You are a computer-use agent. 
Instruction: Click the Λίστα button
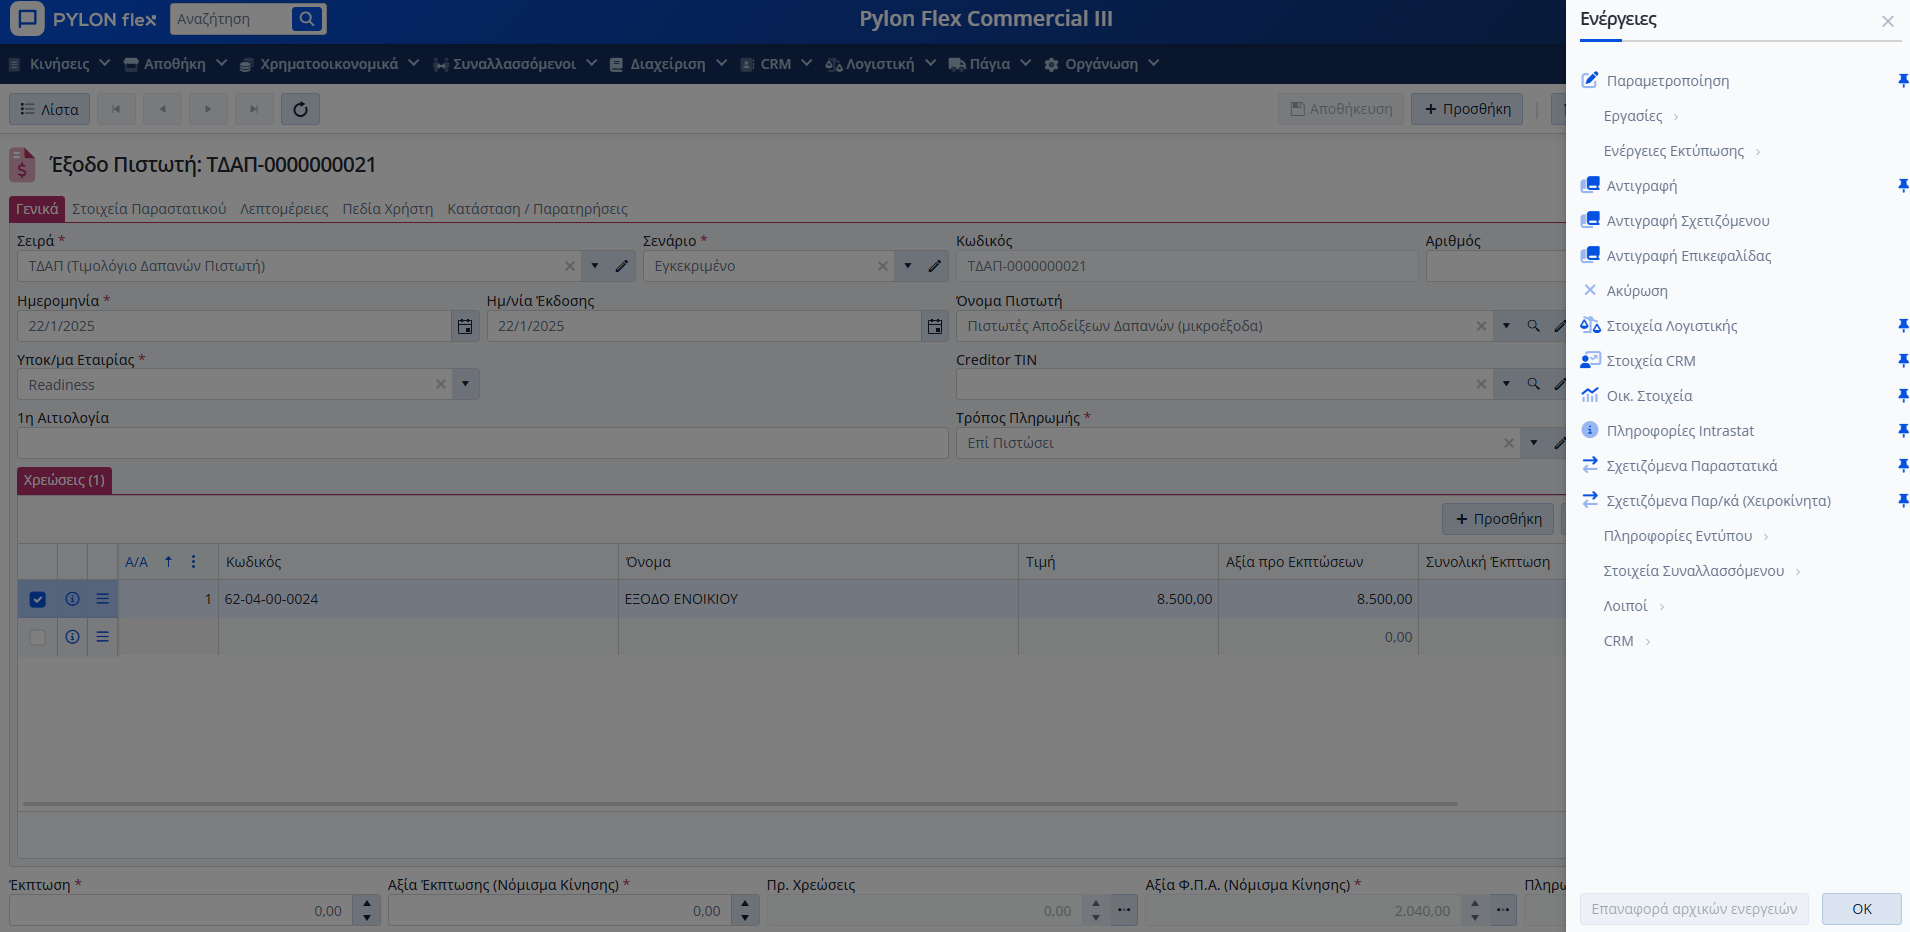coord(50,109)
